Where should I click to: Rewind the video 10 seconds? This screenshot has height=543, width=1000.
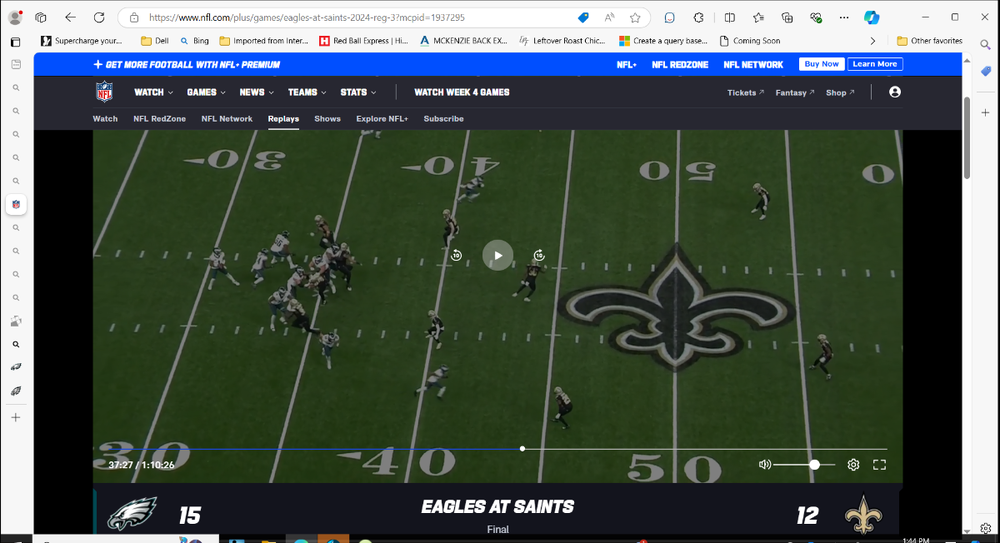point(456,255)
